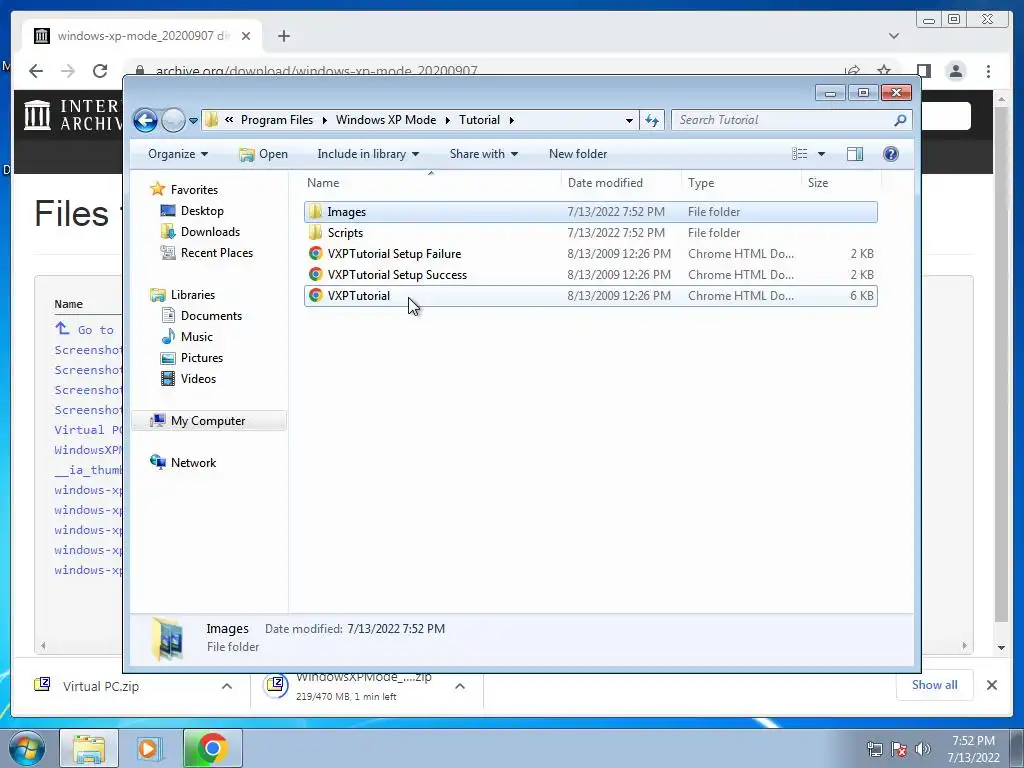Select the VXPTutorial file name
This screenshot has width=1024, height=768.
tap(359, 296)
